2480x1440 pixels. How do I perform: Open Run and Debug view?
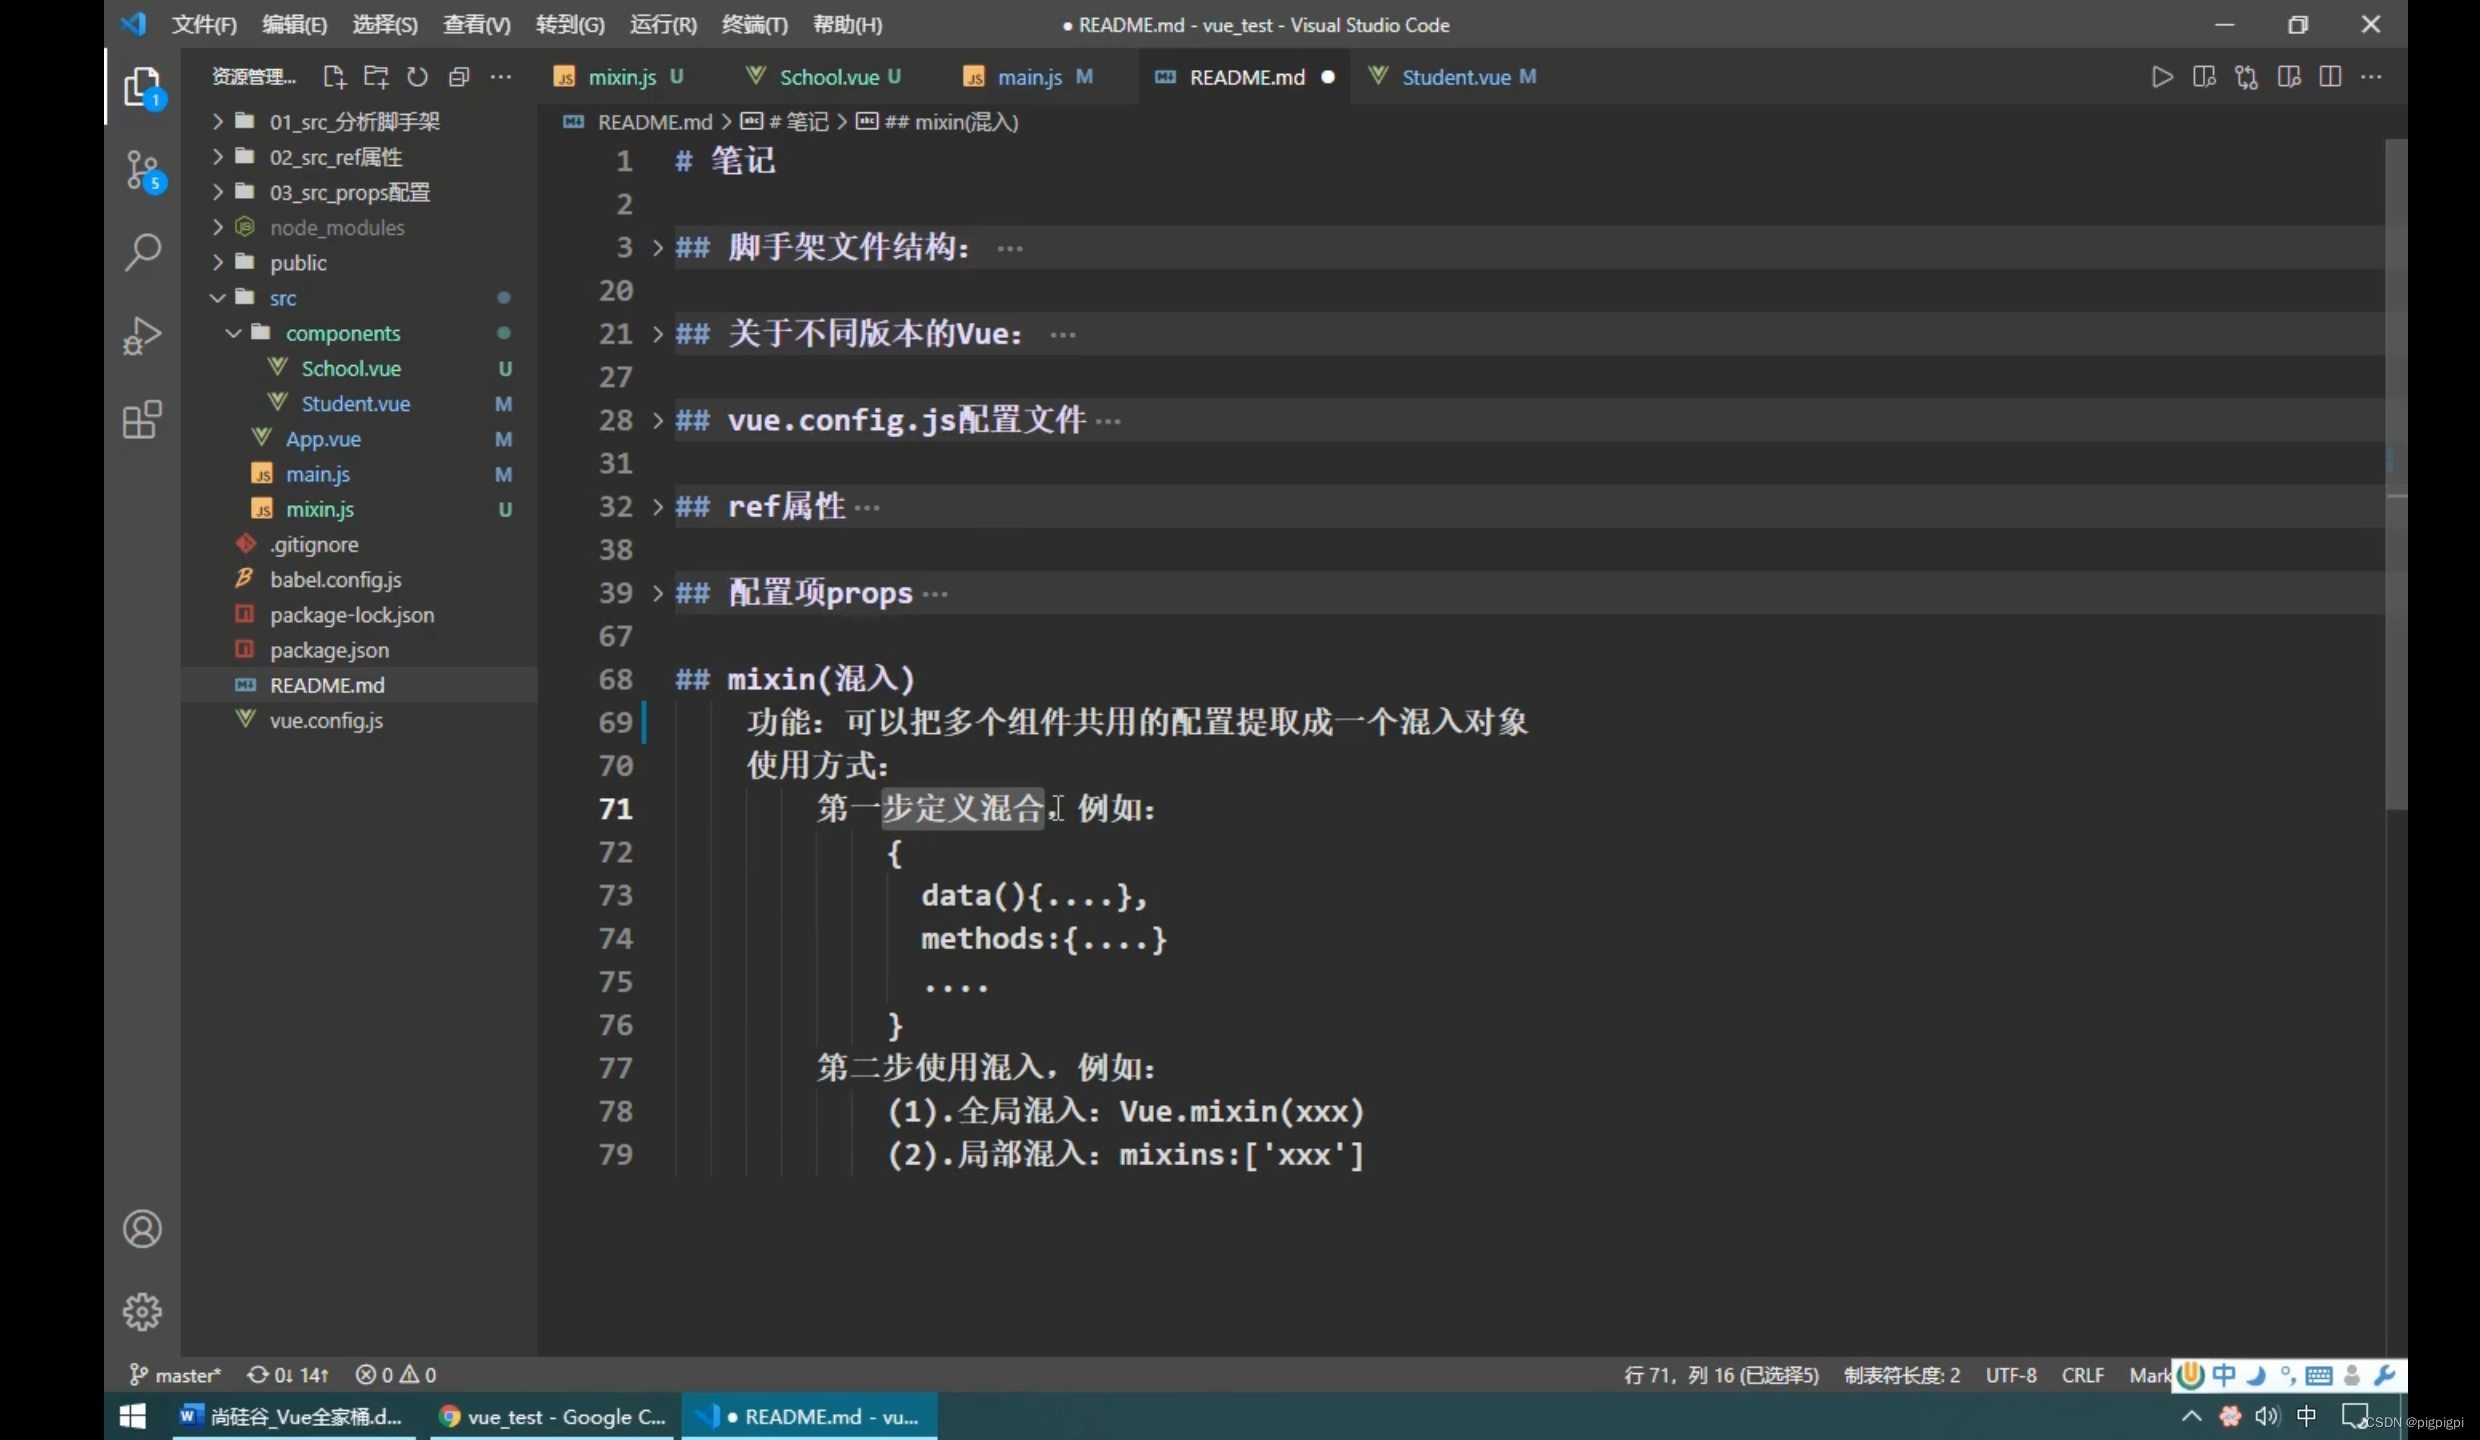[143, 336]
